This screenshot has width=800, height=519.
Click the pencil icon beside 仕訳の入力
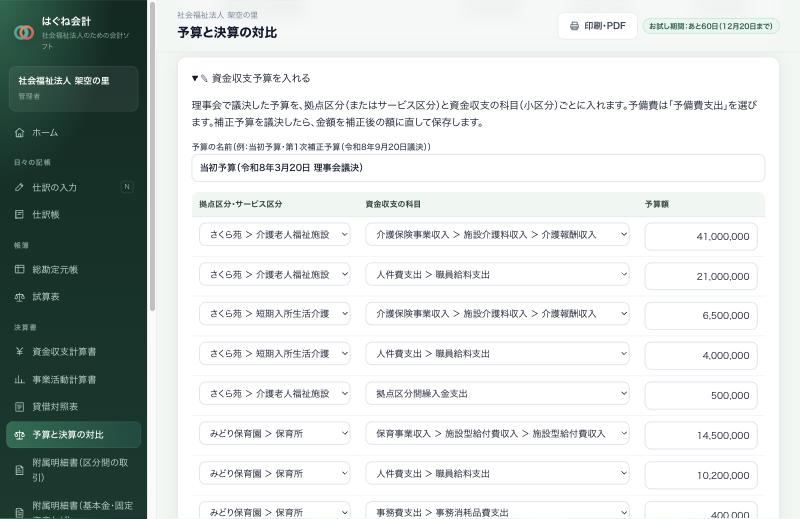click(x=19, y=187)
